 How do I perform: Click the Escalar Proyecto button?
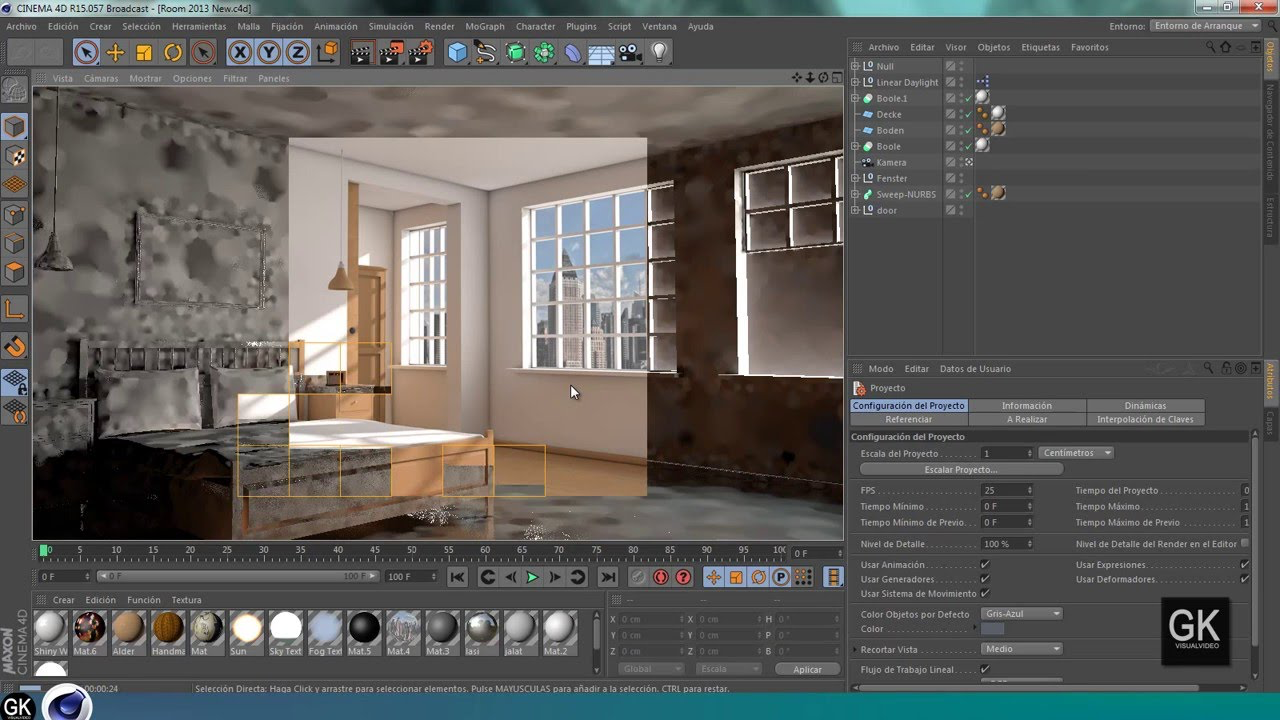click(x=961, y=469)
